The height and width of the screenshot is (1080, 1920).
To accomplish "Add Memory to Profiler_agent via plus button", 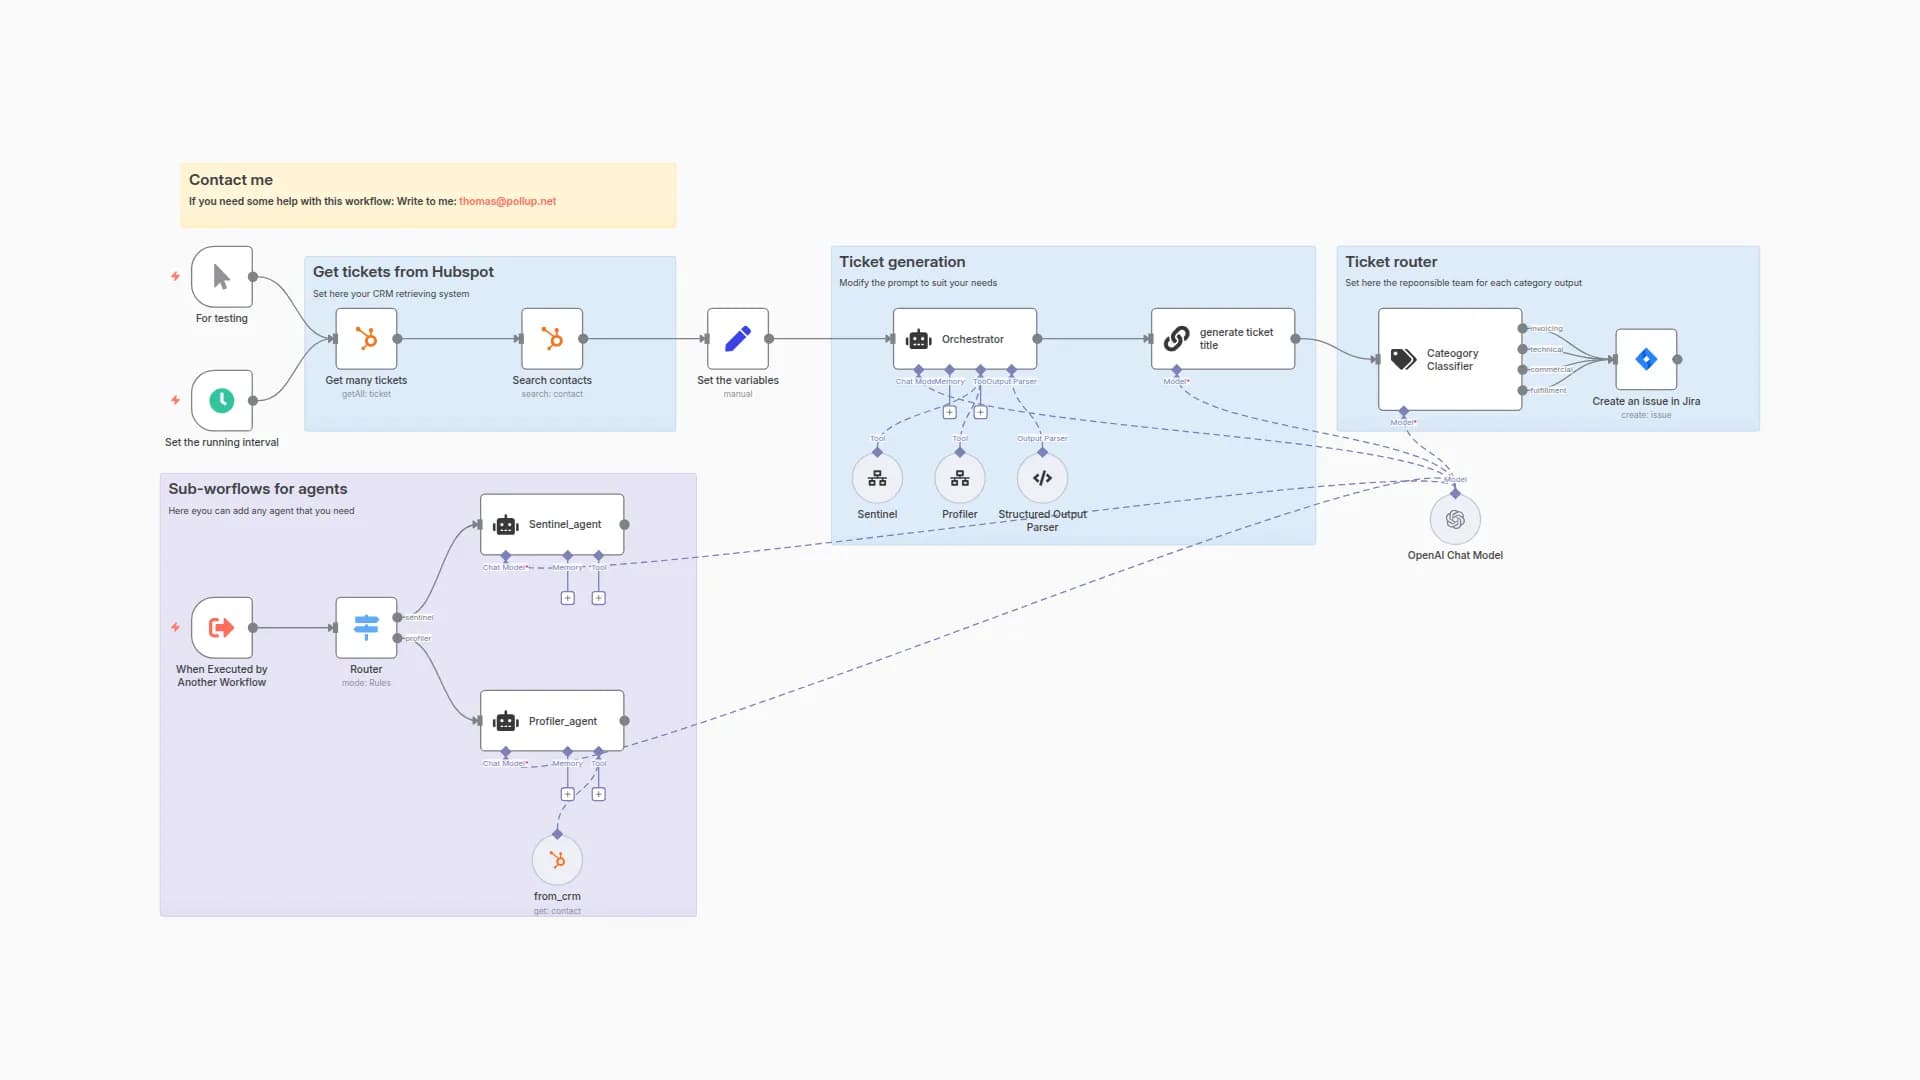I will coord(567,794).
